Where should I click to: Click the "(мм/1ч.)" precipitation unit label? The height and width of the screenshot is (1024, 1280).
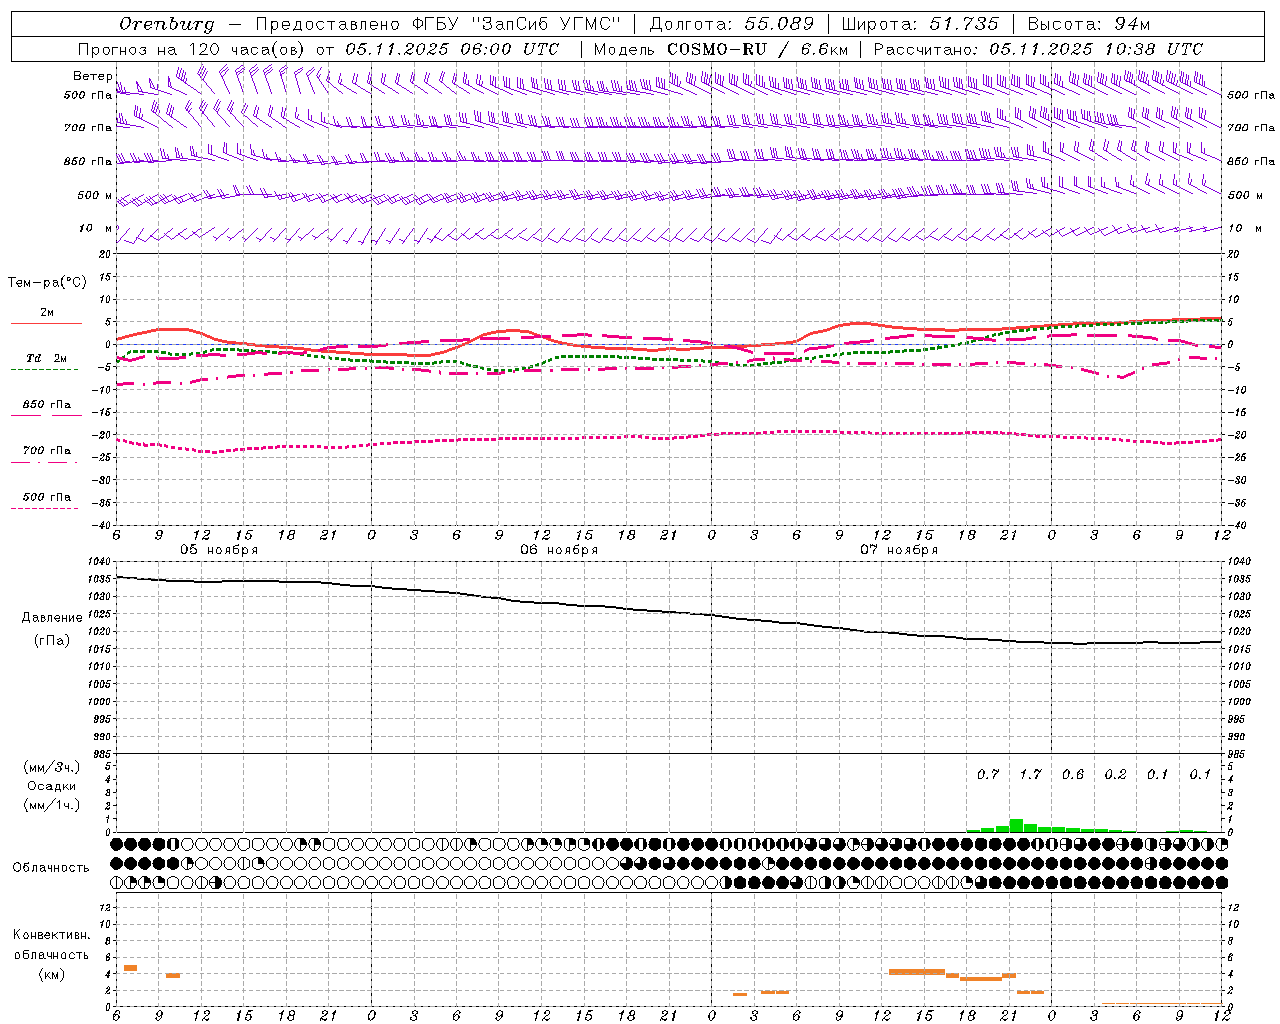coord(51,805)
